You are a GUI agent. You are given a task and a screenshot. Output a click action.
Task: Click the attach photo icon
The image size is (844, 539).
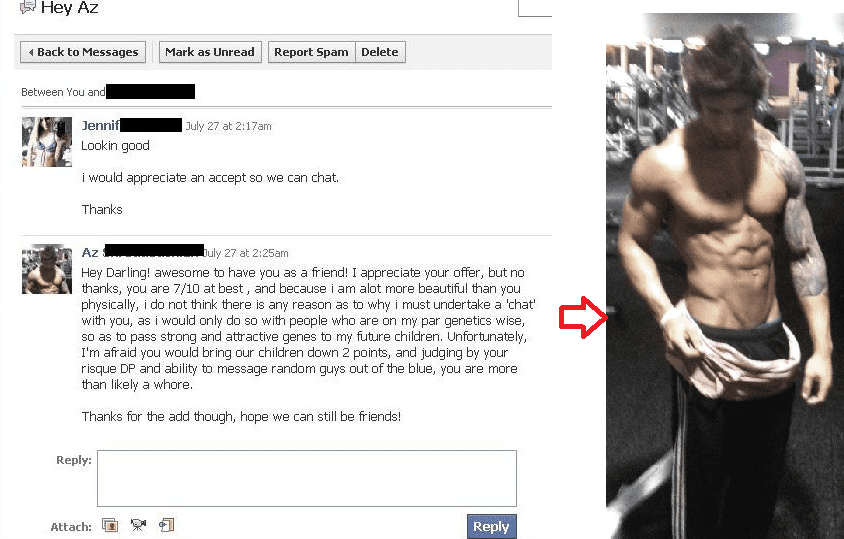tap(110, 525)
